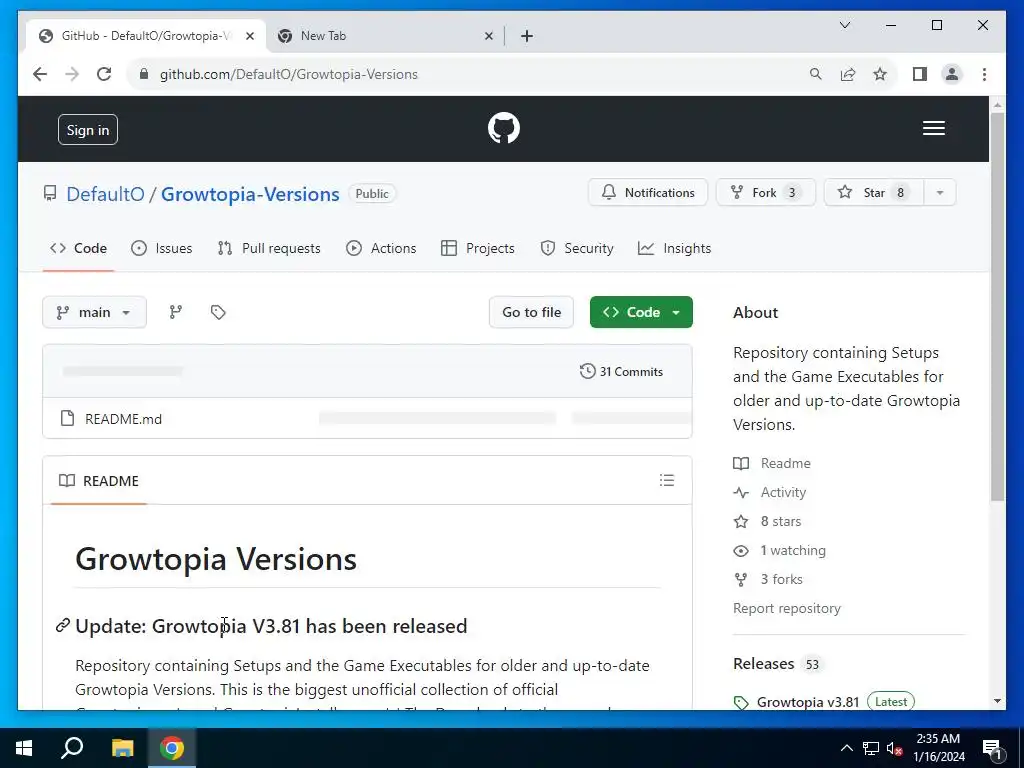Switch to the New Tab tab
This screenshot has height=768, width=1024.
tap(385, 36)
